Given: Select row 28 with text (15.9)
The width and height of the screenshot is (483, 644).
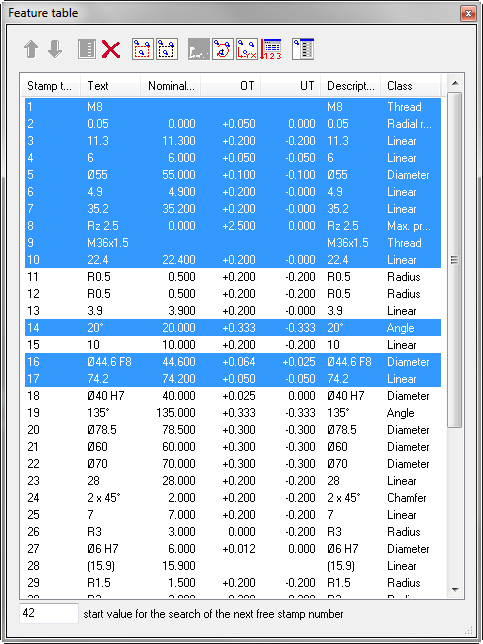Looking at the screenshot, I should (x=233, y=566).
